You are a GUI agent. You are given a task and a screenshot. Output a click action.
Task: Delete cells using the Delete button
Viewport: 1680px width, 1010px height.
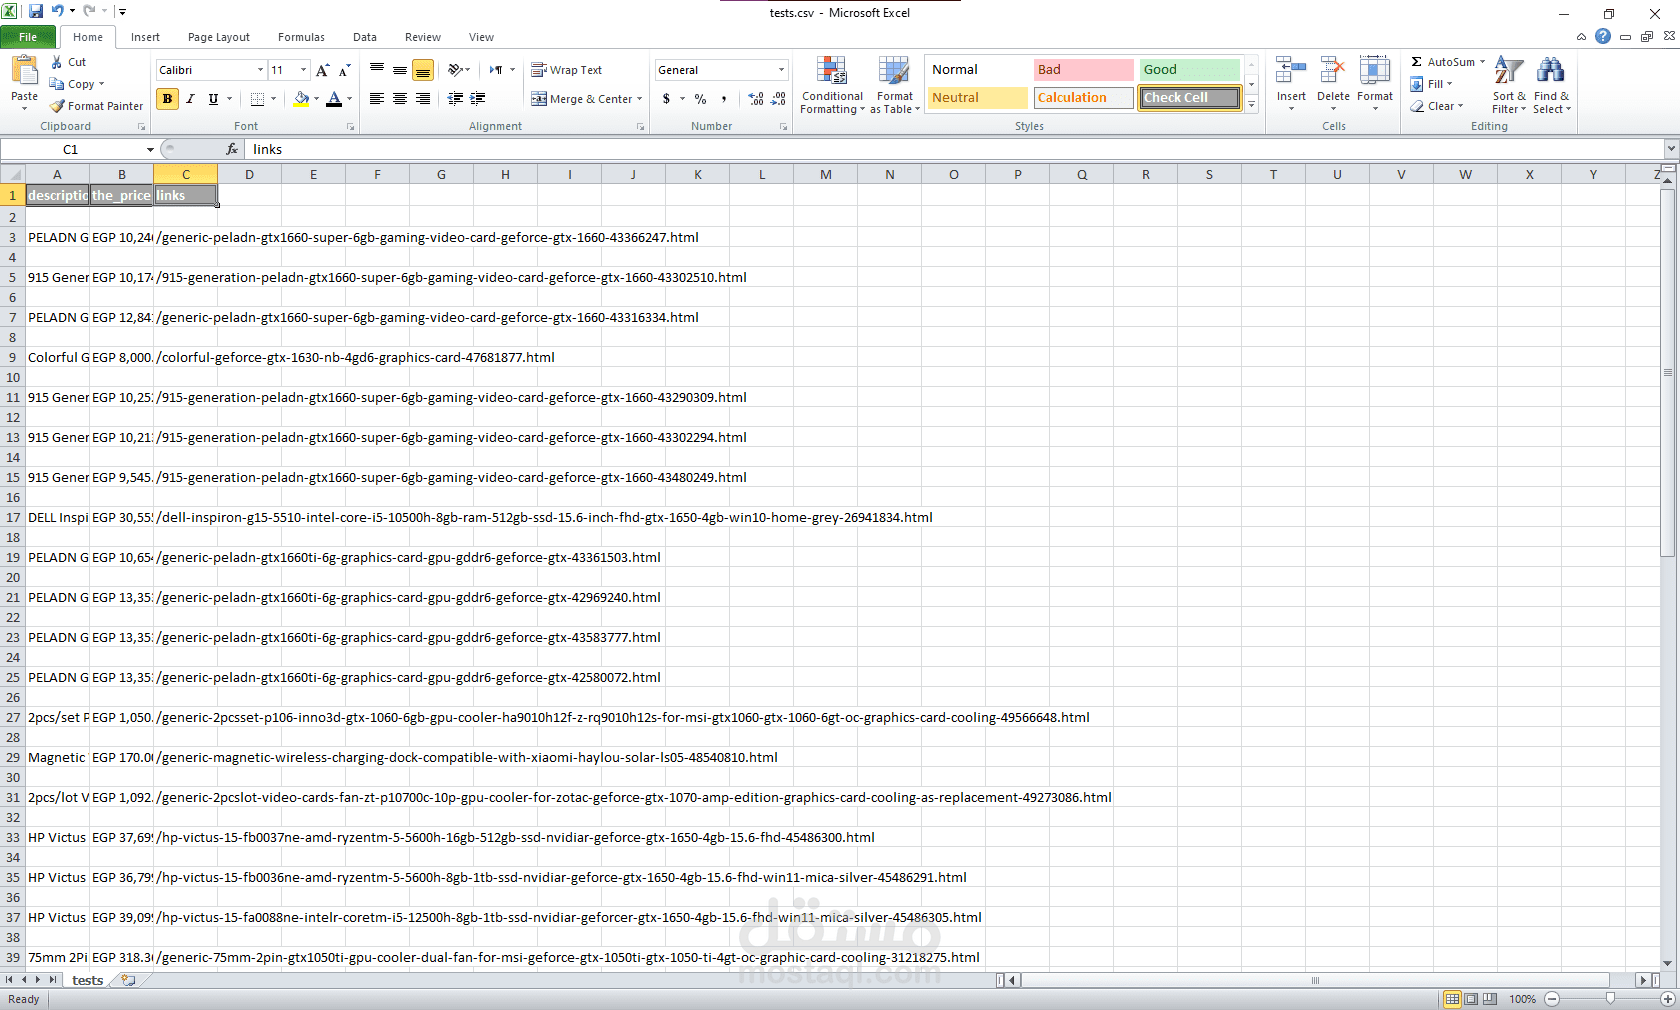point(1333,83)
